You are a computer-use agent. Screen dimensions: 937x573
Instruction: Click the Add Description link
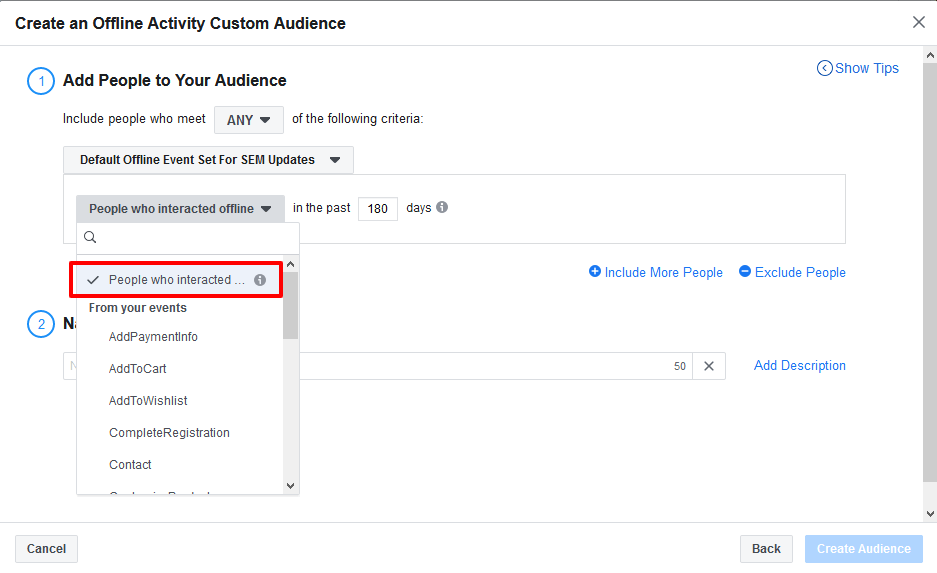pyautogui.click(x=800, y=365)
